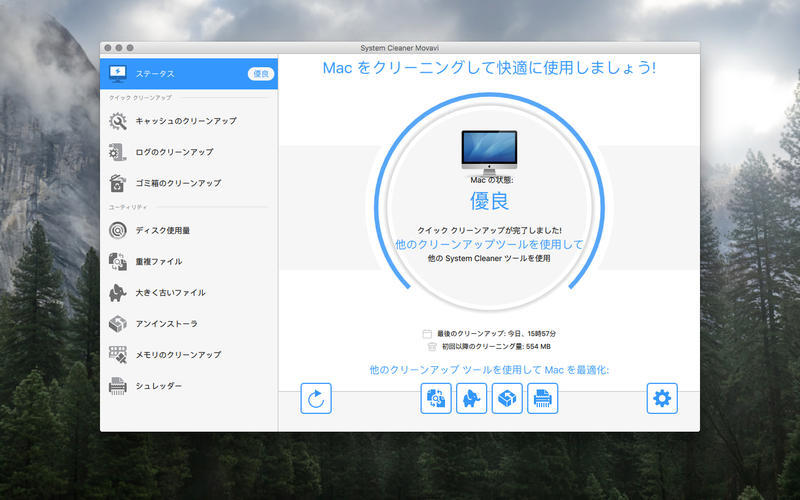Screen dimensions: 800x500
Task: Click the log cleanup icon
Action: coord(118,152)
